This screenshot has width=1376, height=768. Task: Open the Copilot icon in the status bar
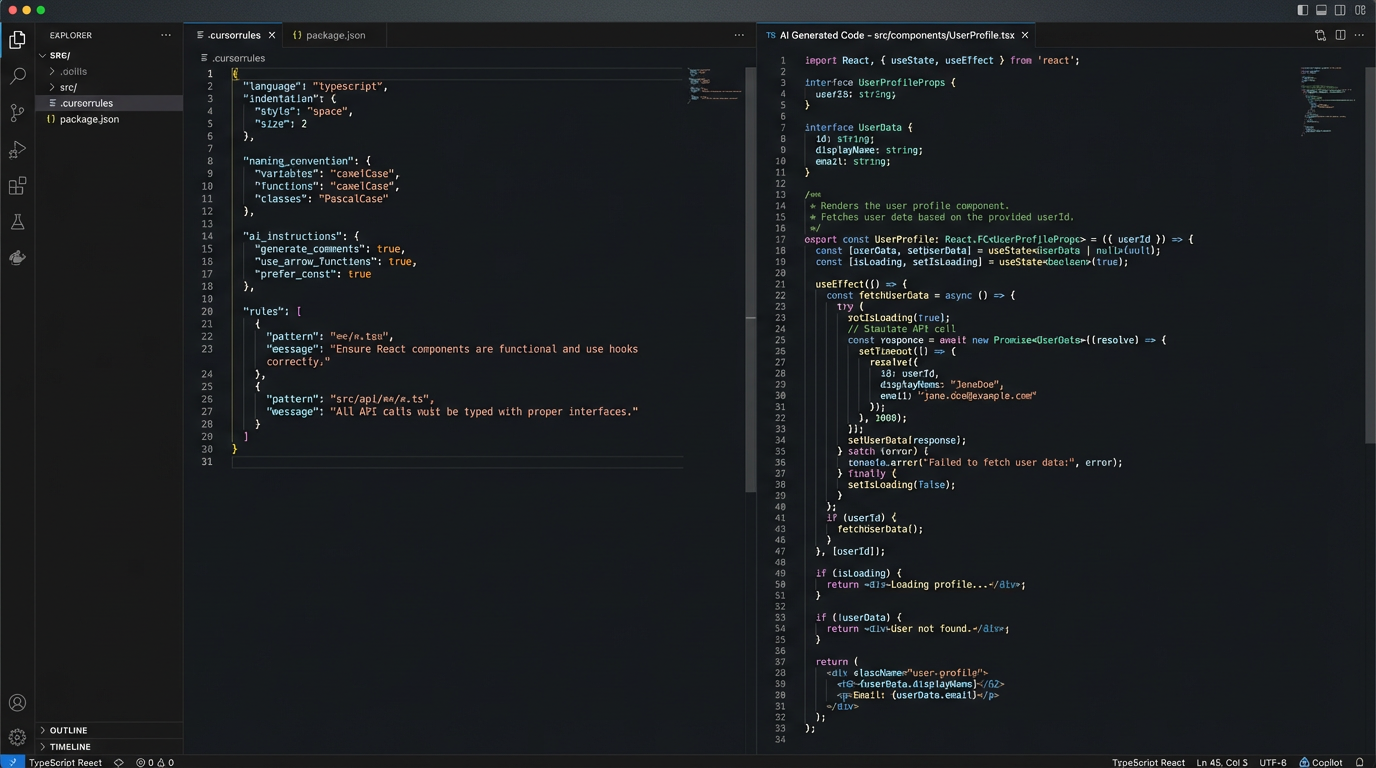1321,762
